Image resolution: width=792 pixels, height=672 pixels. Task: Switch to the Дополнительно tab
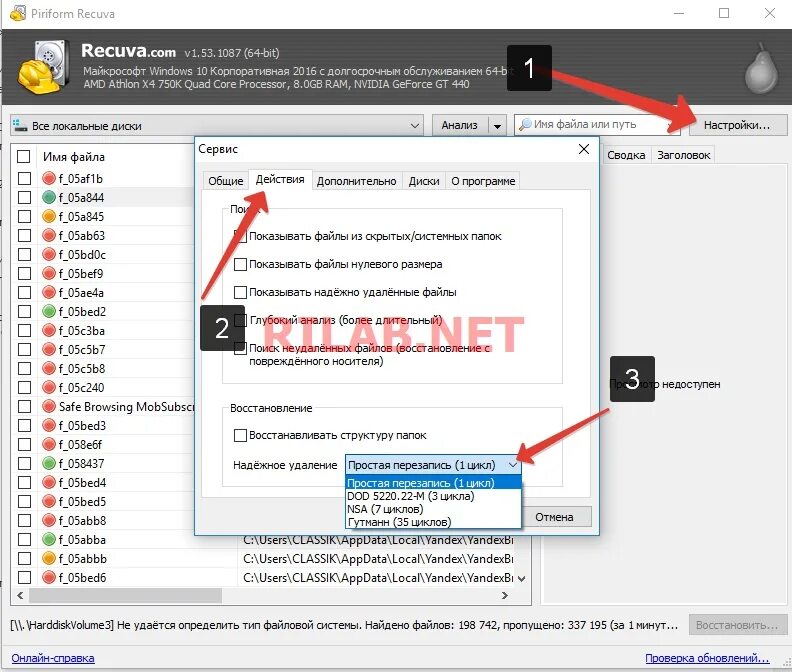[x=356, y=181]
